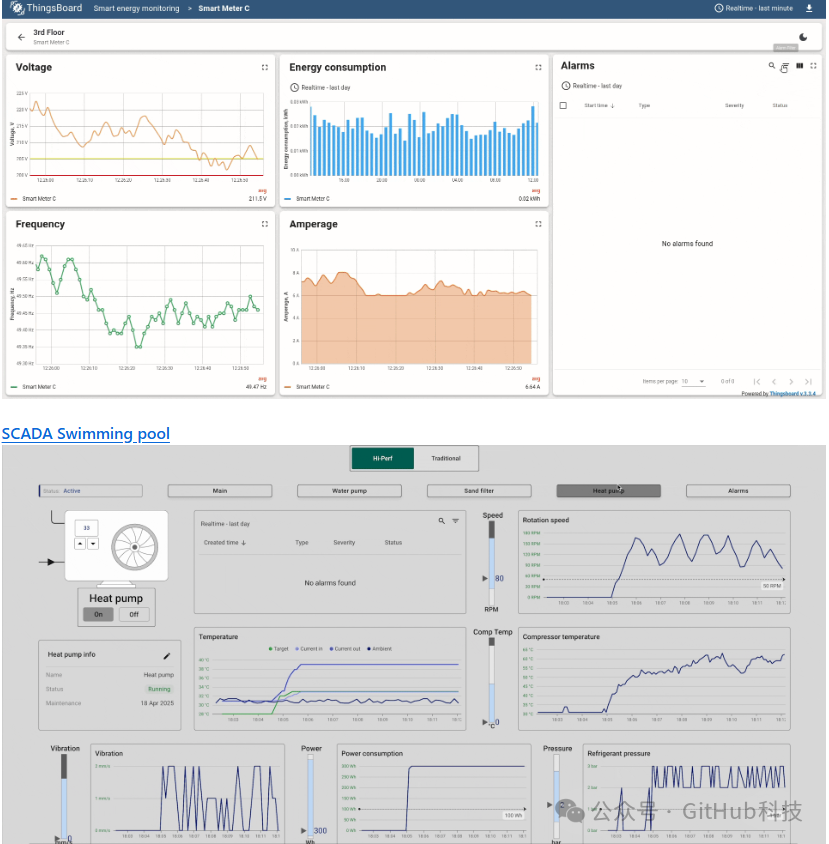This screenshot has width=829, height=844.
Task: Toggle the Ambient series in Temperature legend
Action: pyautogui.click(x=380, y=649)
